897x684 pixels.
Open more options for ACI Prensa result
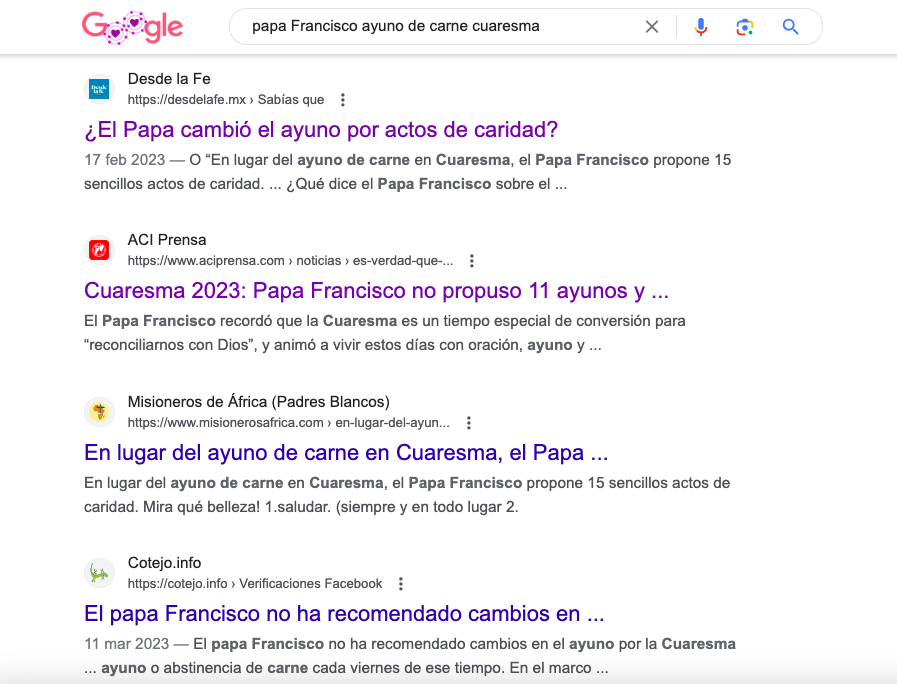pos(472,261)
